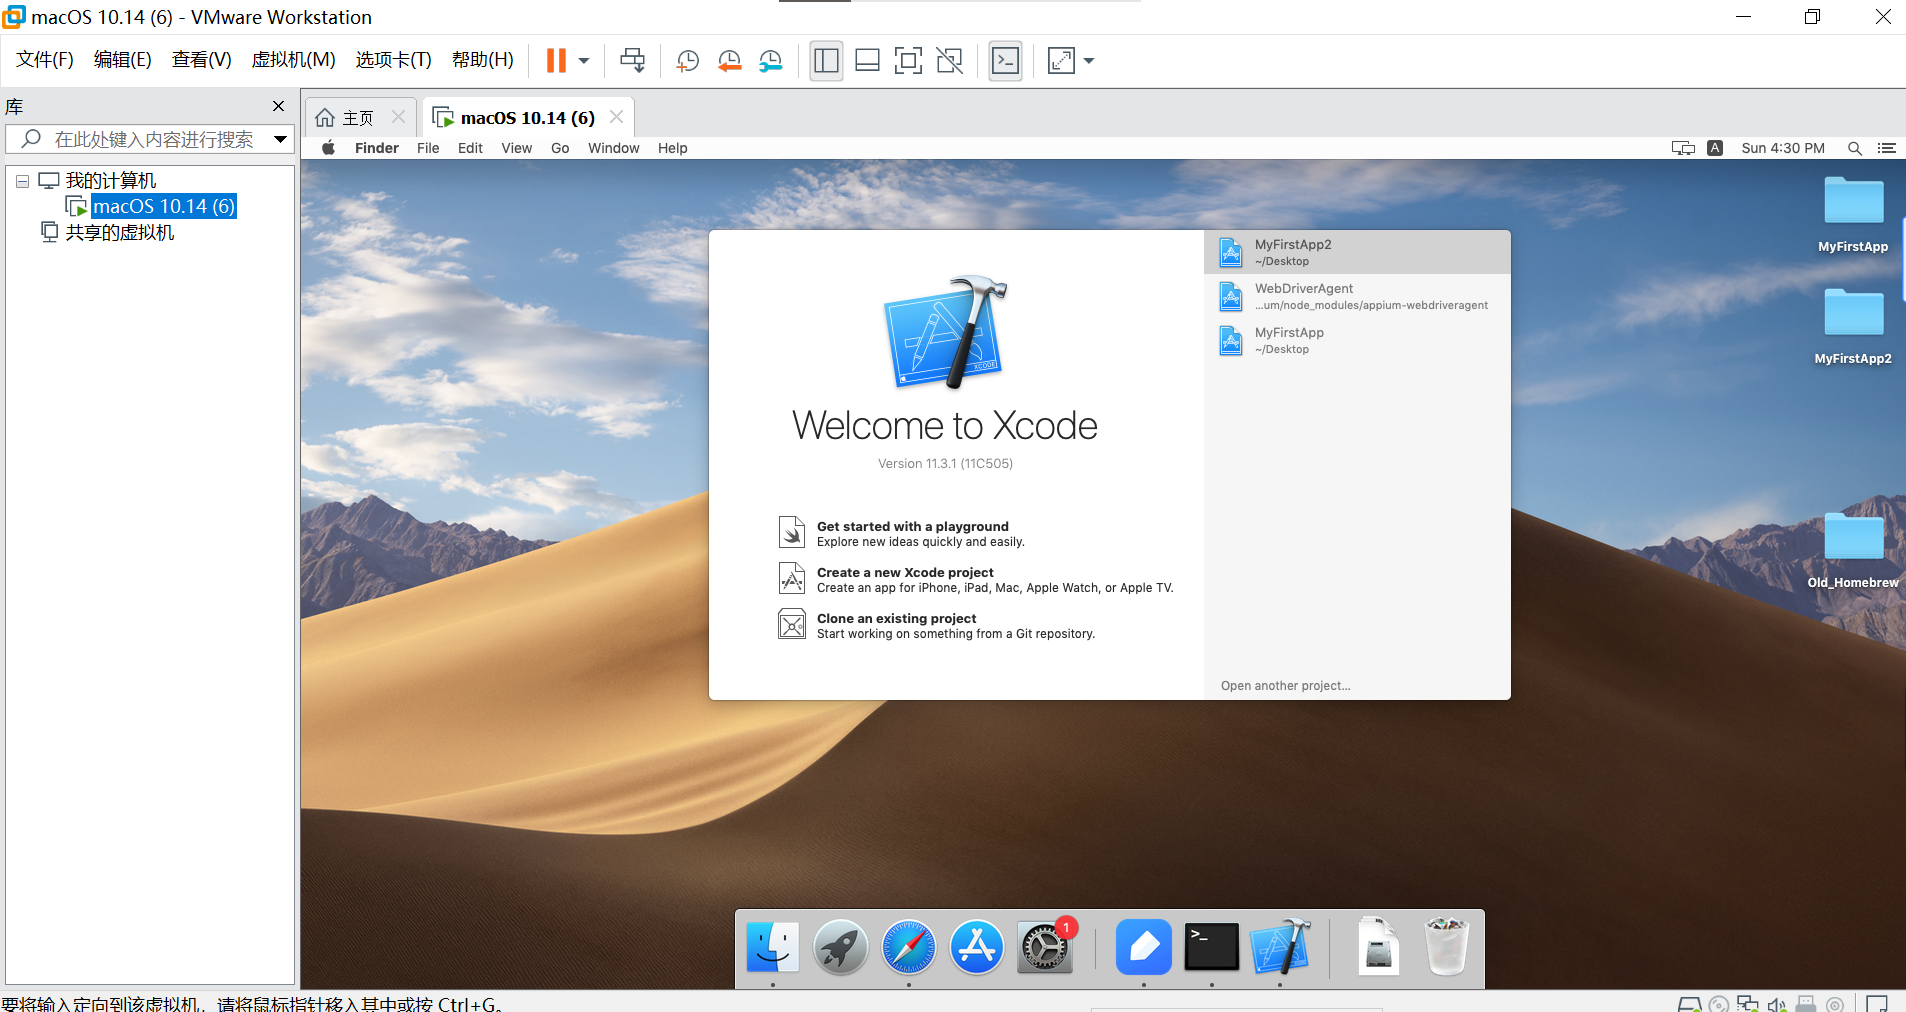Select WebDriverAgent in recent projects list
1906x1012 pixels.
point(1357,296)
